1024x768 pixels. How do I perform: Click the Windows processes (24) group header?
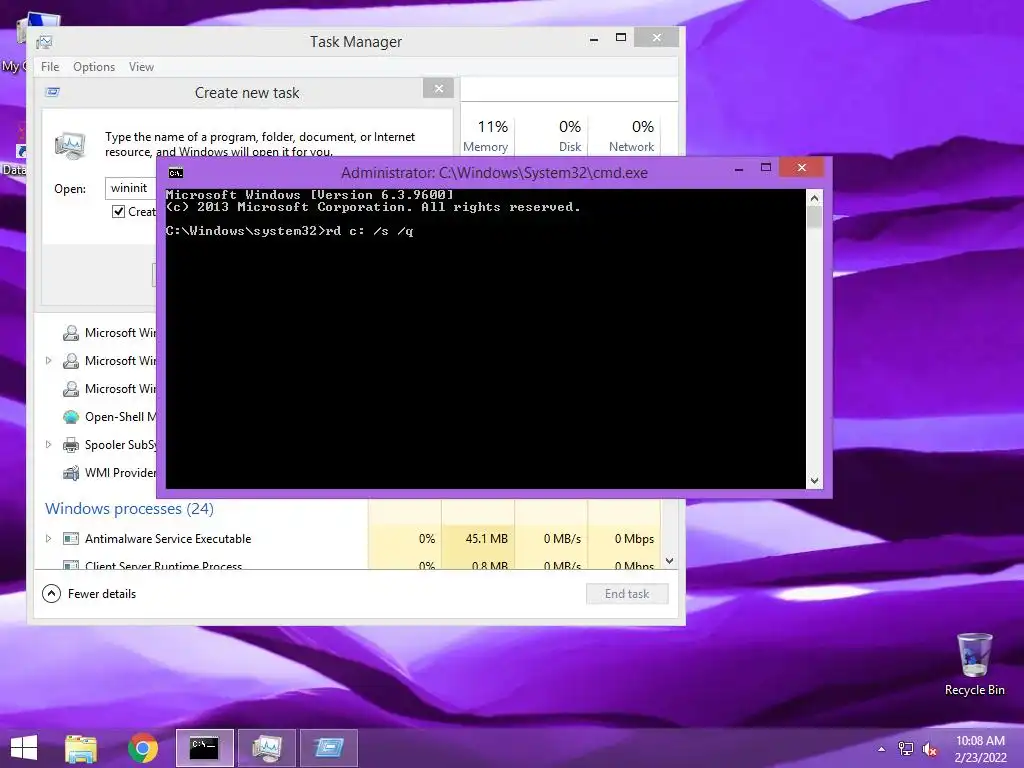click(x=129, y=509)
